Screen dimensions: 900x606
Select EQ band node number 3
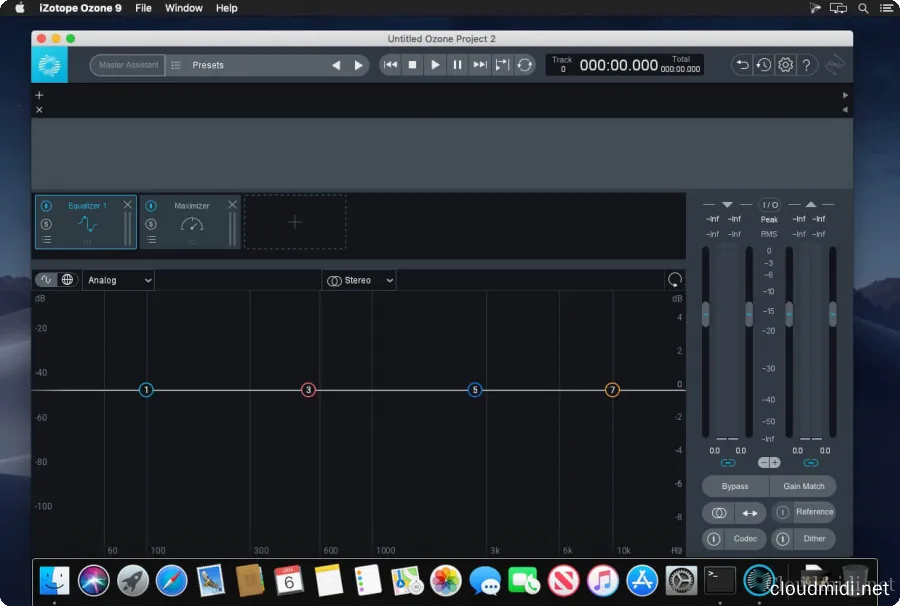(x=308, y=390)
